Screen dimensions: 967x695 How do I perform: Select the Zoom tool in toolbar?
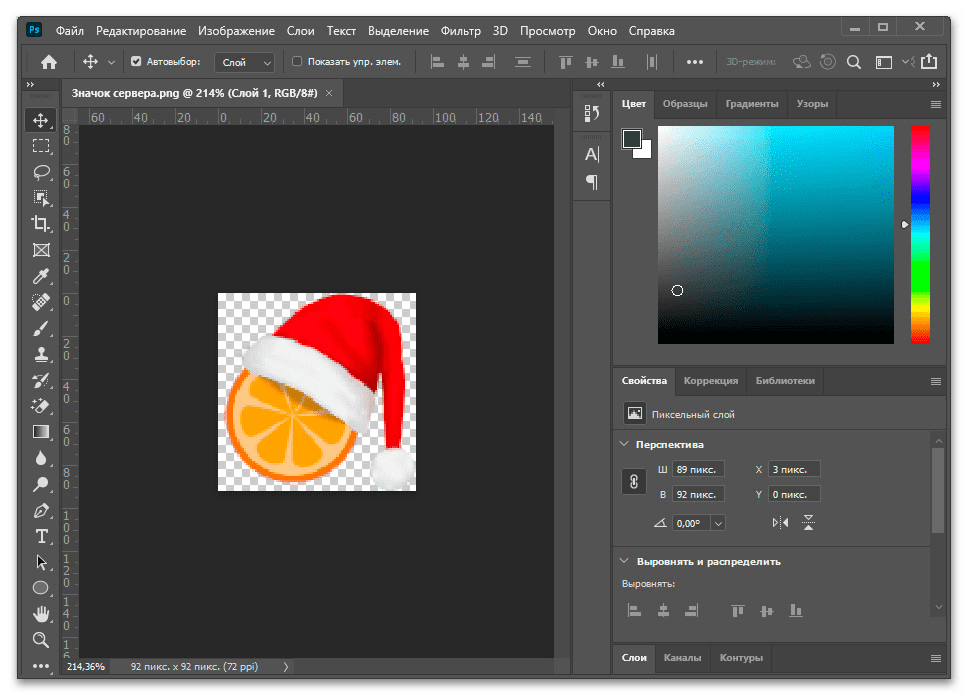[41, 639]
